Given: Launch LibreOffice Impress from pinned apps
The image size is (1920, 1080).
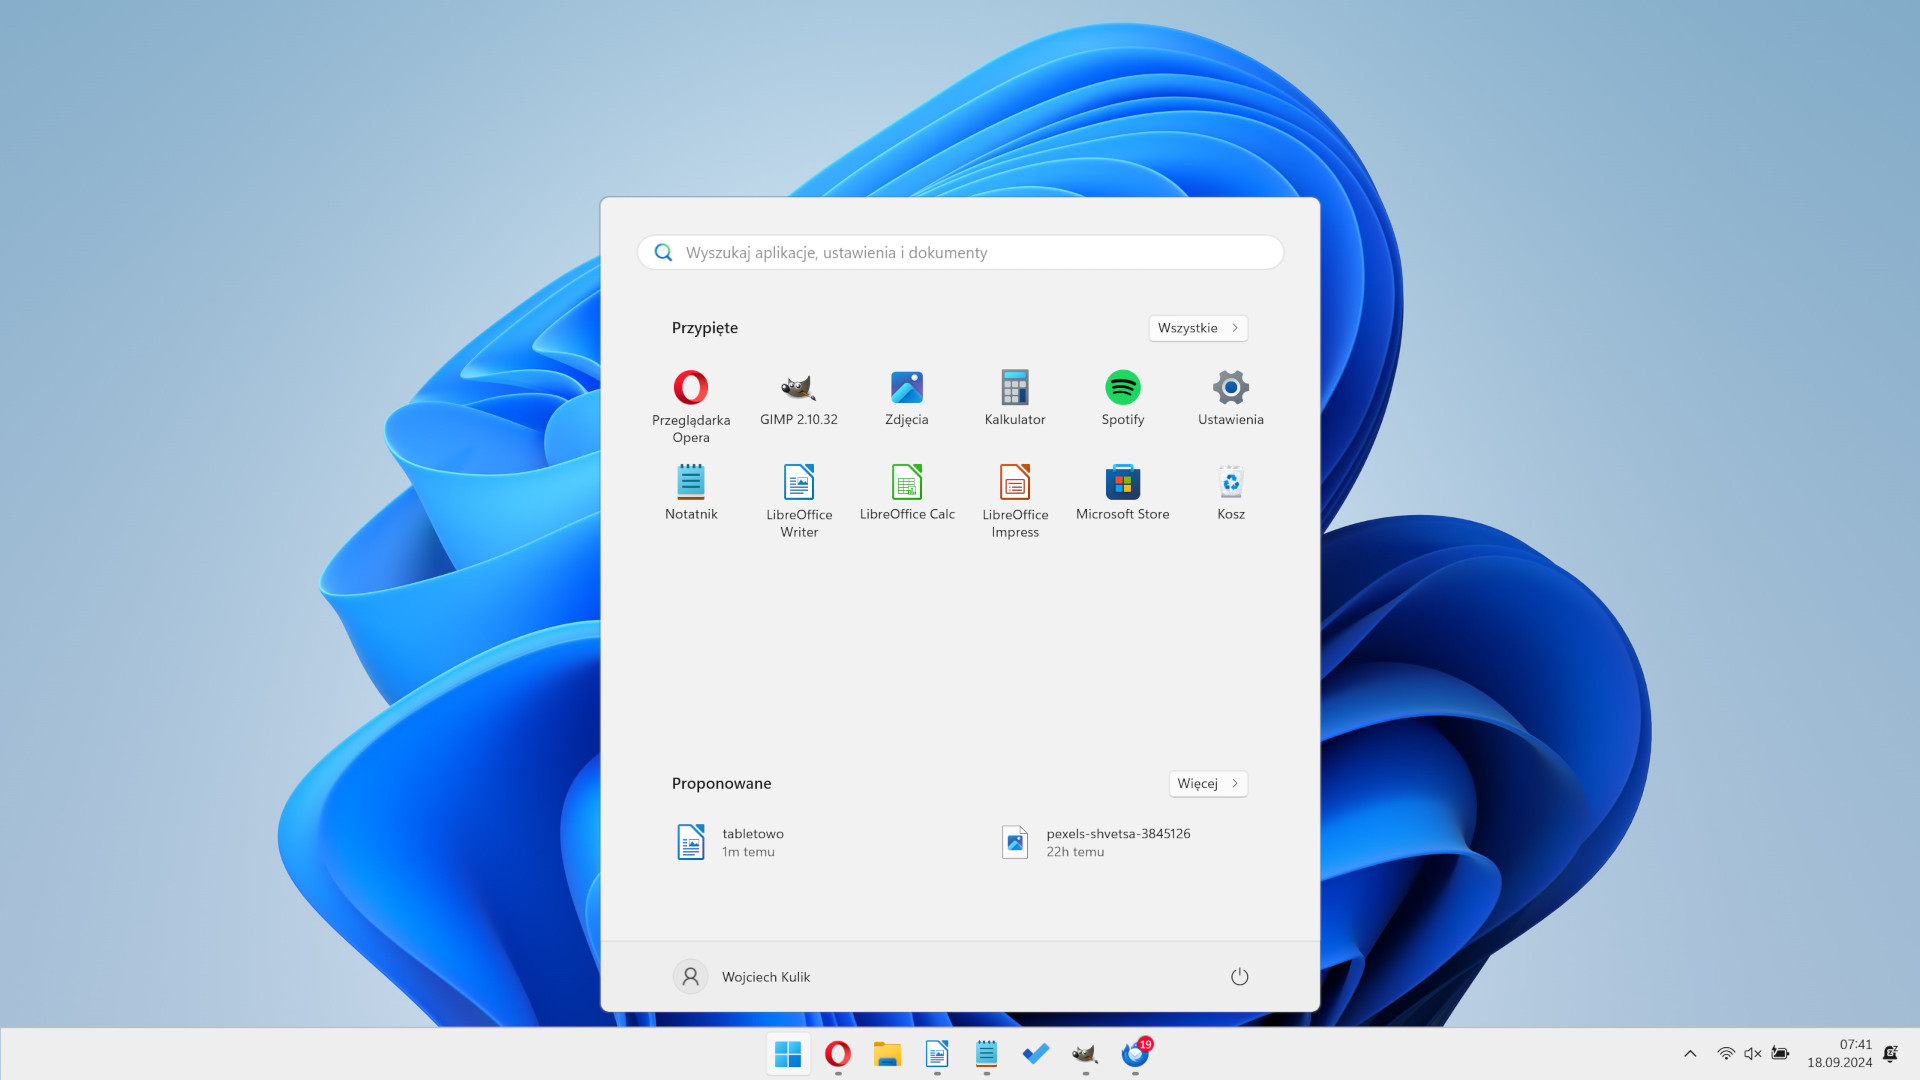Looking at the screenshot, I should point(1015,501).
